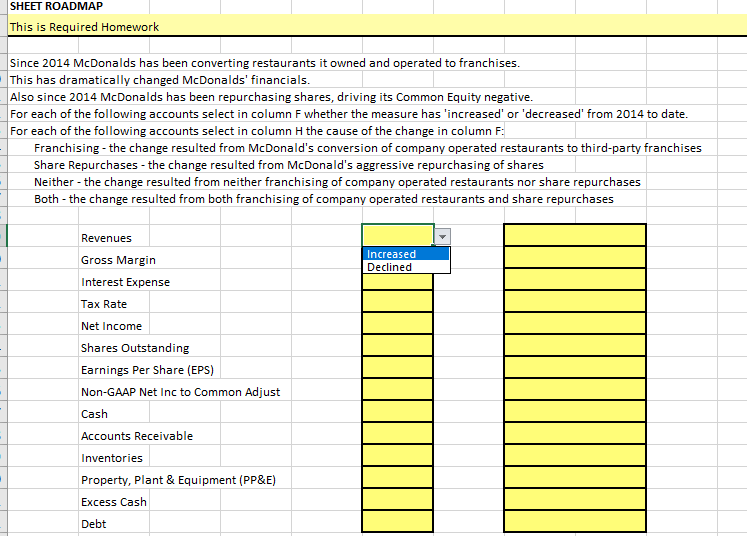This screenshot has height=536, width=747.
Task: Click the 'Revenues' label cell
Action: click(106, 238)
